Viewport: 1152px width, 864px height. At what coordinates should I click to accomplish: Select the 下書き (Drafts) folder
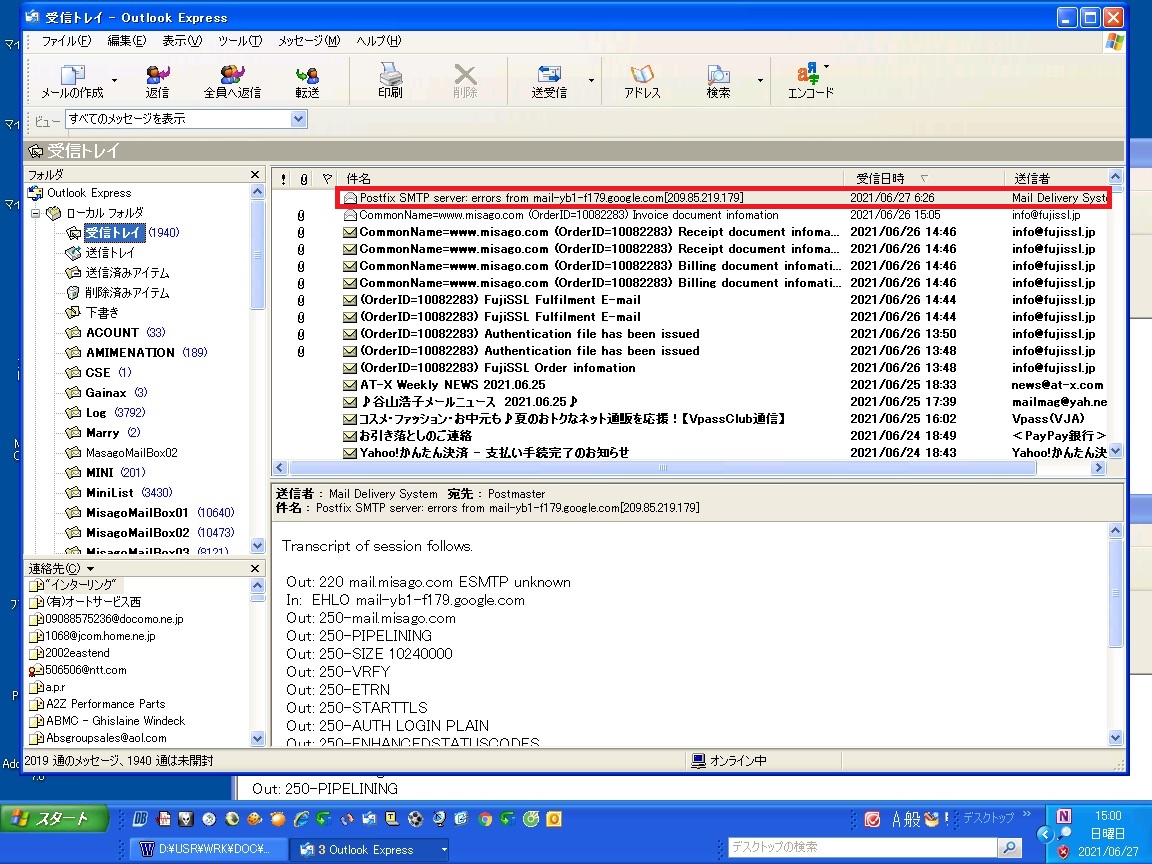pos(93,312)
